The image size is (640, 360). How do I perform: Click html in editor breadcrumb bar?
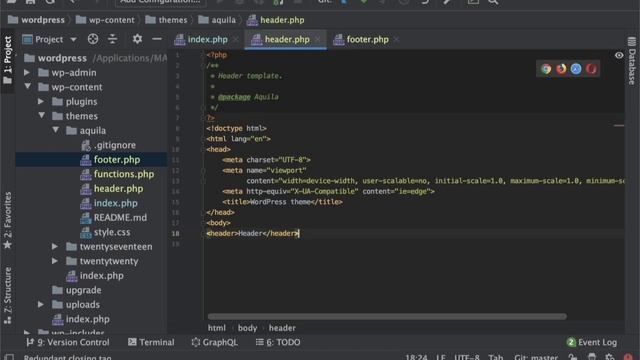(x=216, y=328)
